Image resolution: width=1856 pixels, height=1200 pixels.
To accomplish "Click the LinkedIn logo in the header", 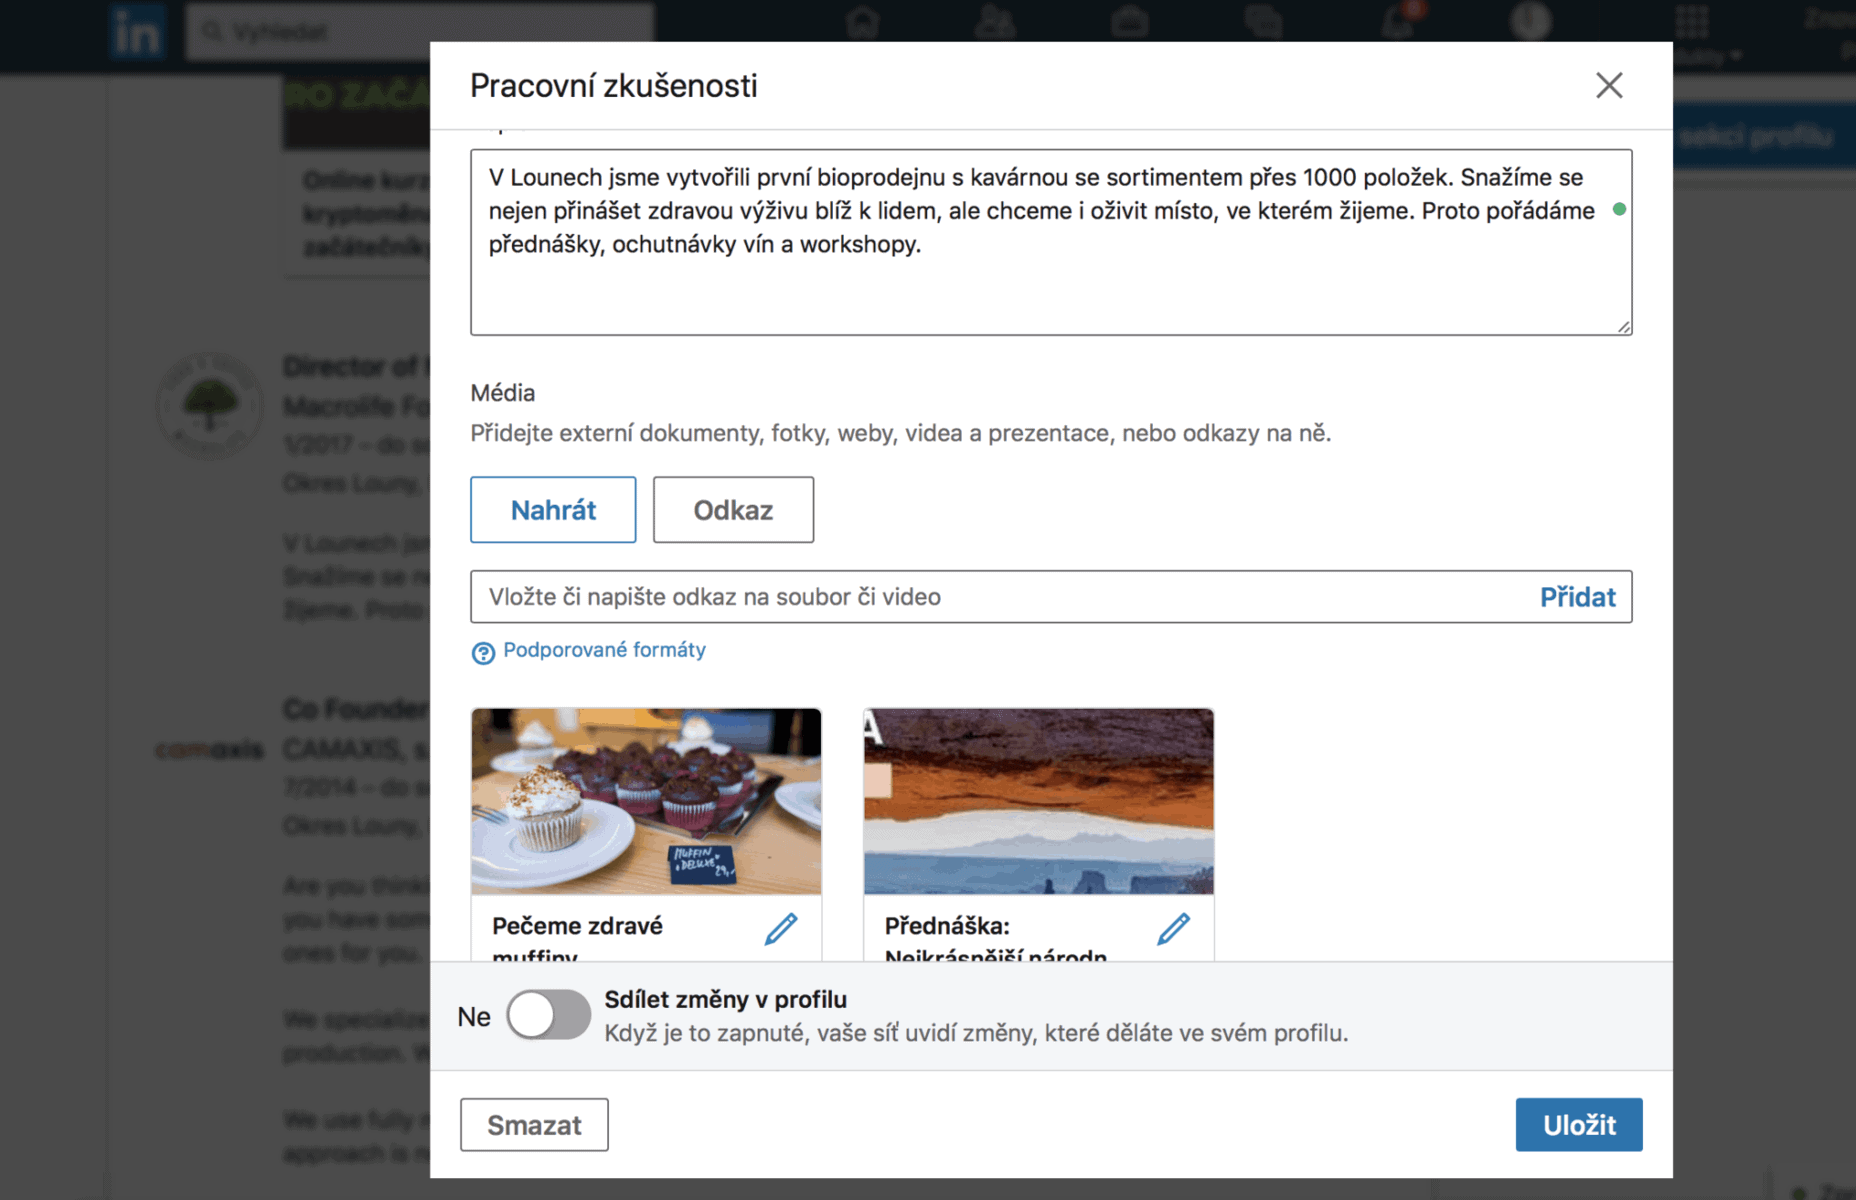I will pos(137,33).
